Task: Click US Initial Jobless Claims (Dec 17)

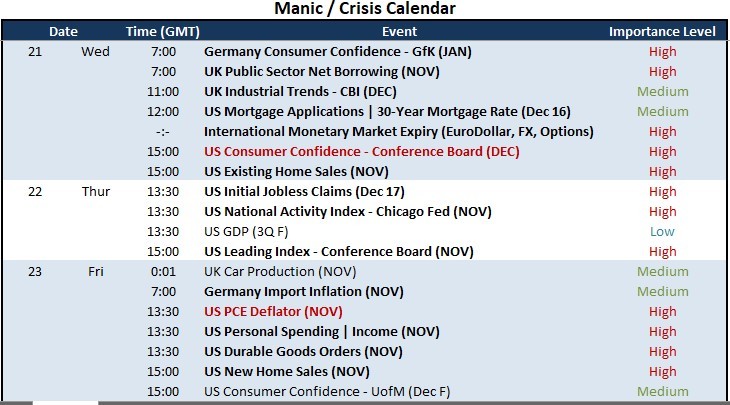Action: point(304,192)
